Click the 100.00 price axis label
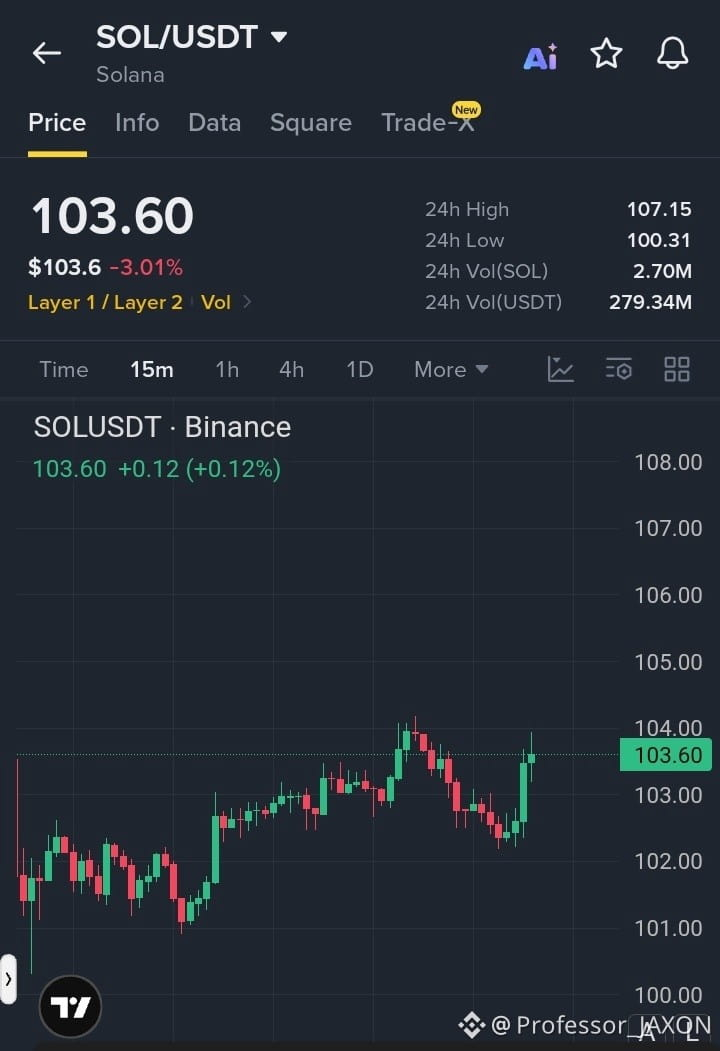The image size is (720, 1051). [668, 995]
